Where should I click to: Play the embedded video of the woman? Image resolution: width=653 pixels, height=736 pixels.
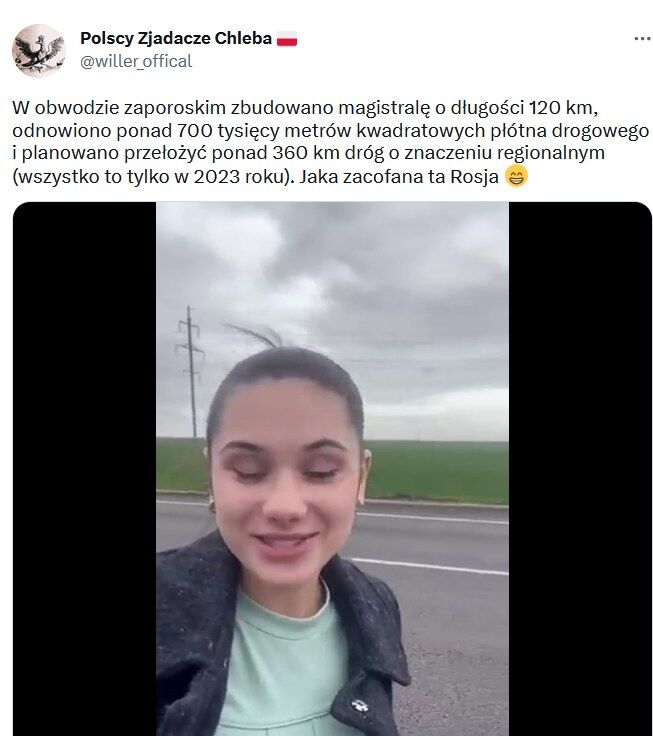(332, 469)
